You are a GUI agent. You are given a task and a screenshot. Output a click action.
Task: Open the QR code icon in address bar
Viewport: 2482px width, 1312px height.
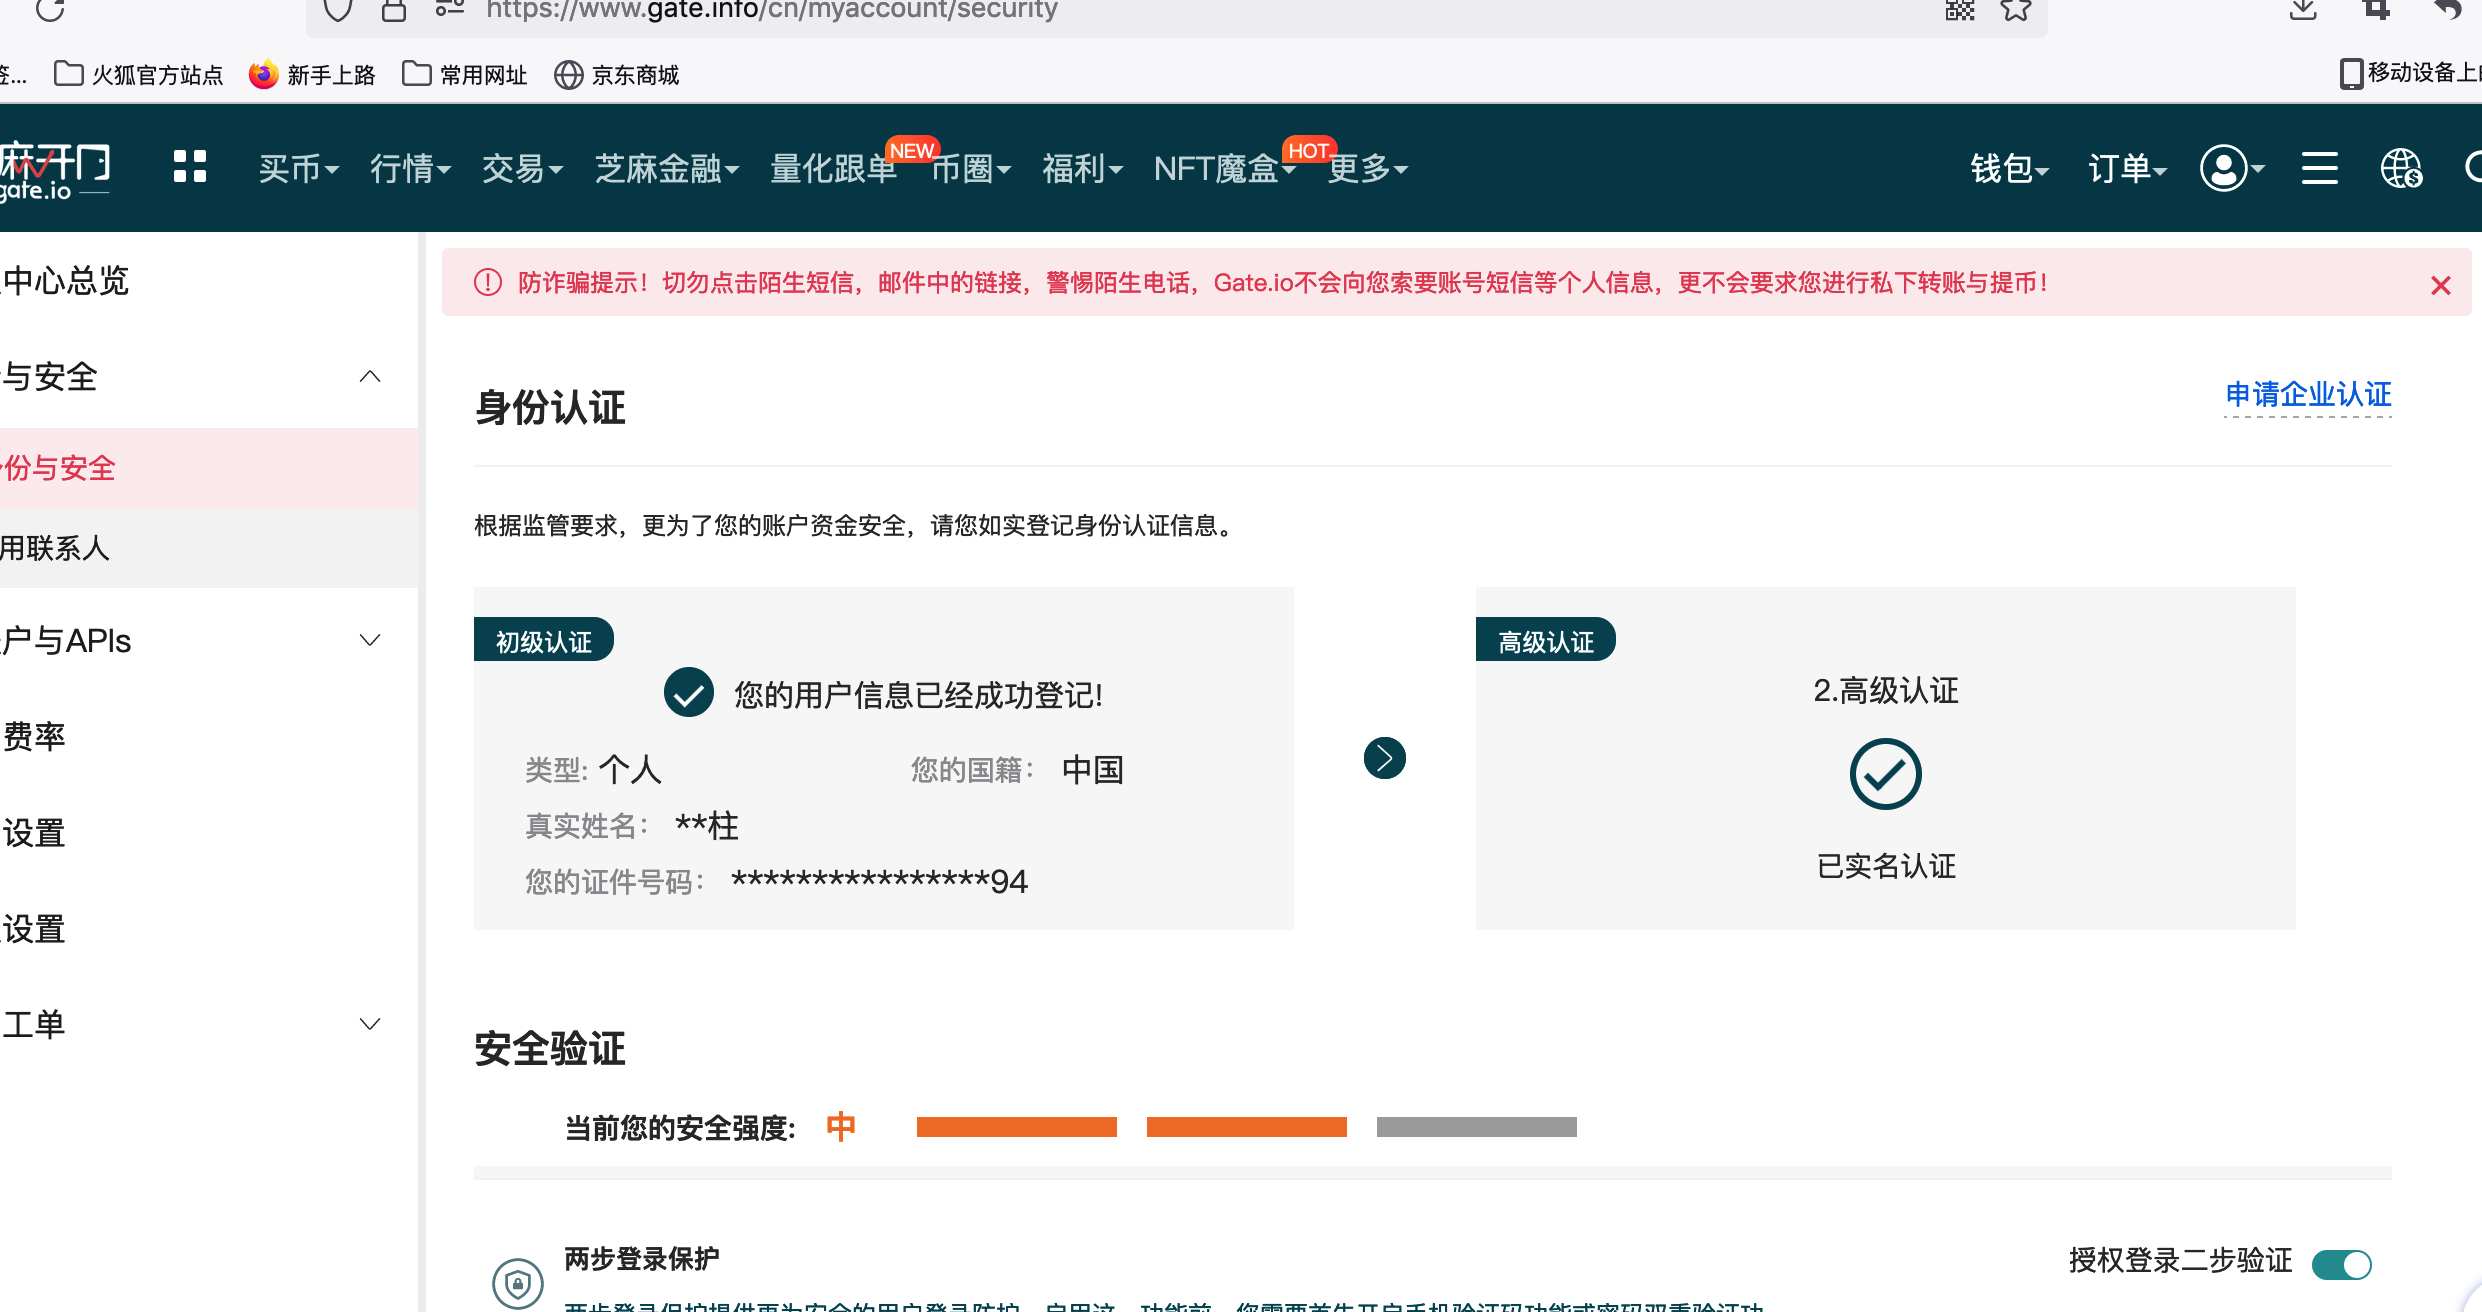tap(1960, 10)
